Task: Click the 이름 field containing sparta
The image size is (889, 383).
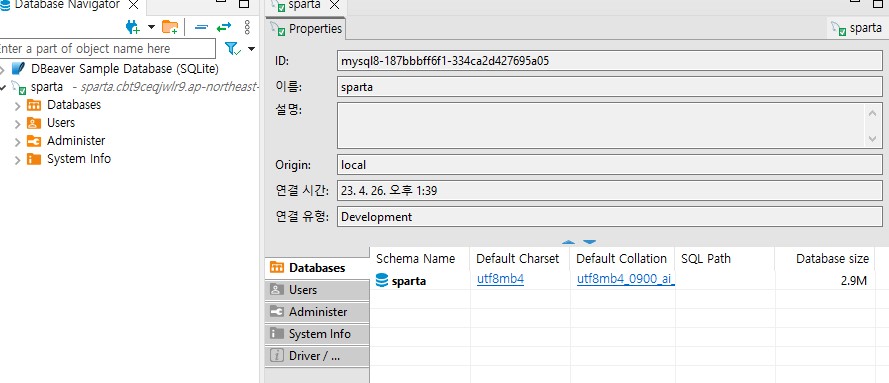Action: point(609,87)
